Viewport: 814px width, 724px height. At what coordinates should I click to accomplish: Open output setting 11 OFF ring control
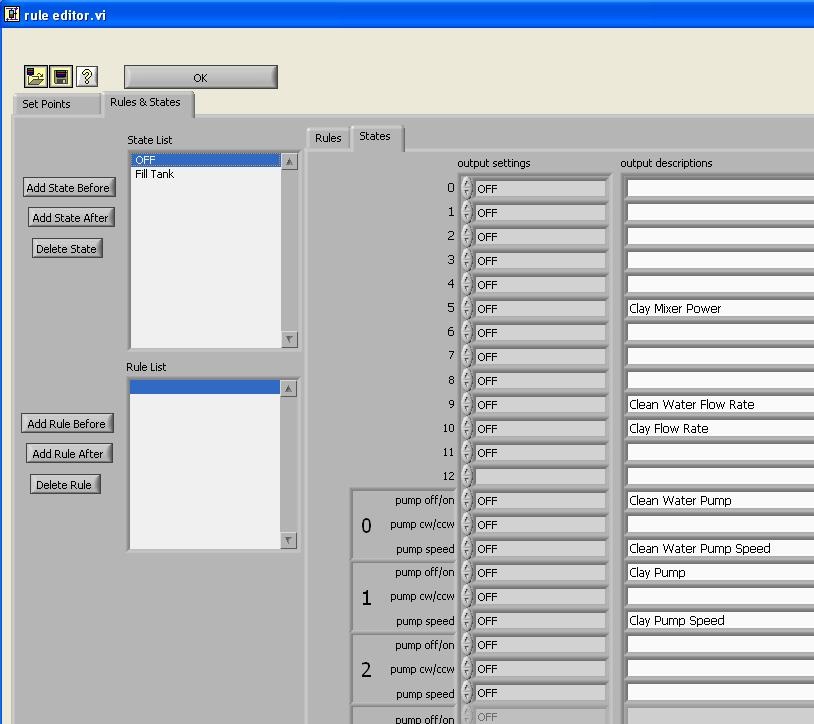point(540,453)
